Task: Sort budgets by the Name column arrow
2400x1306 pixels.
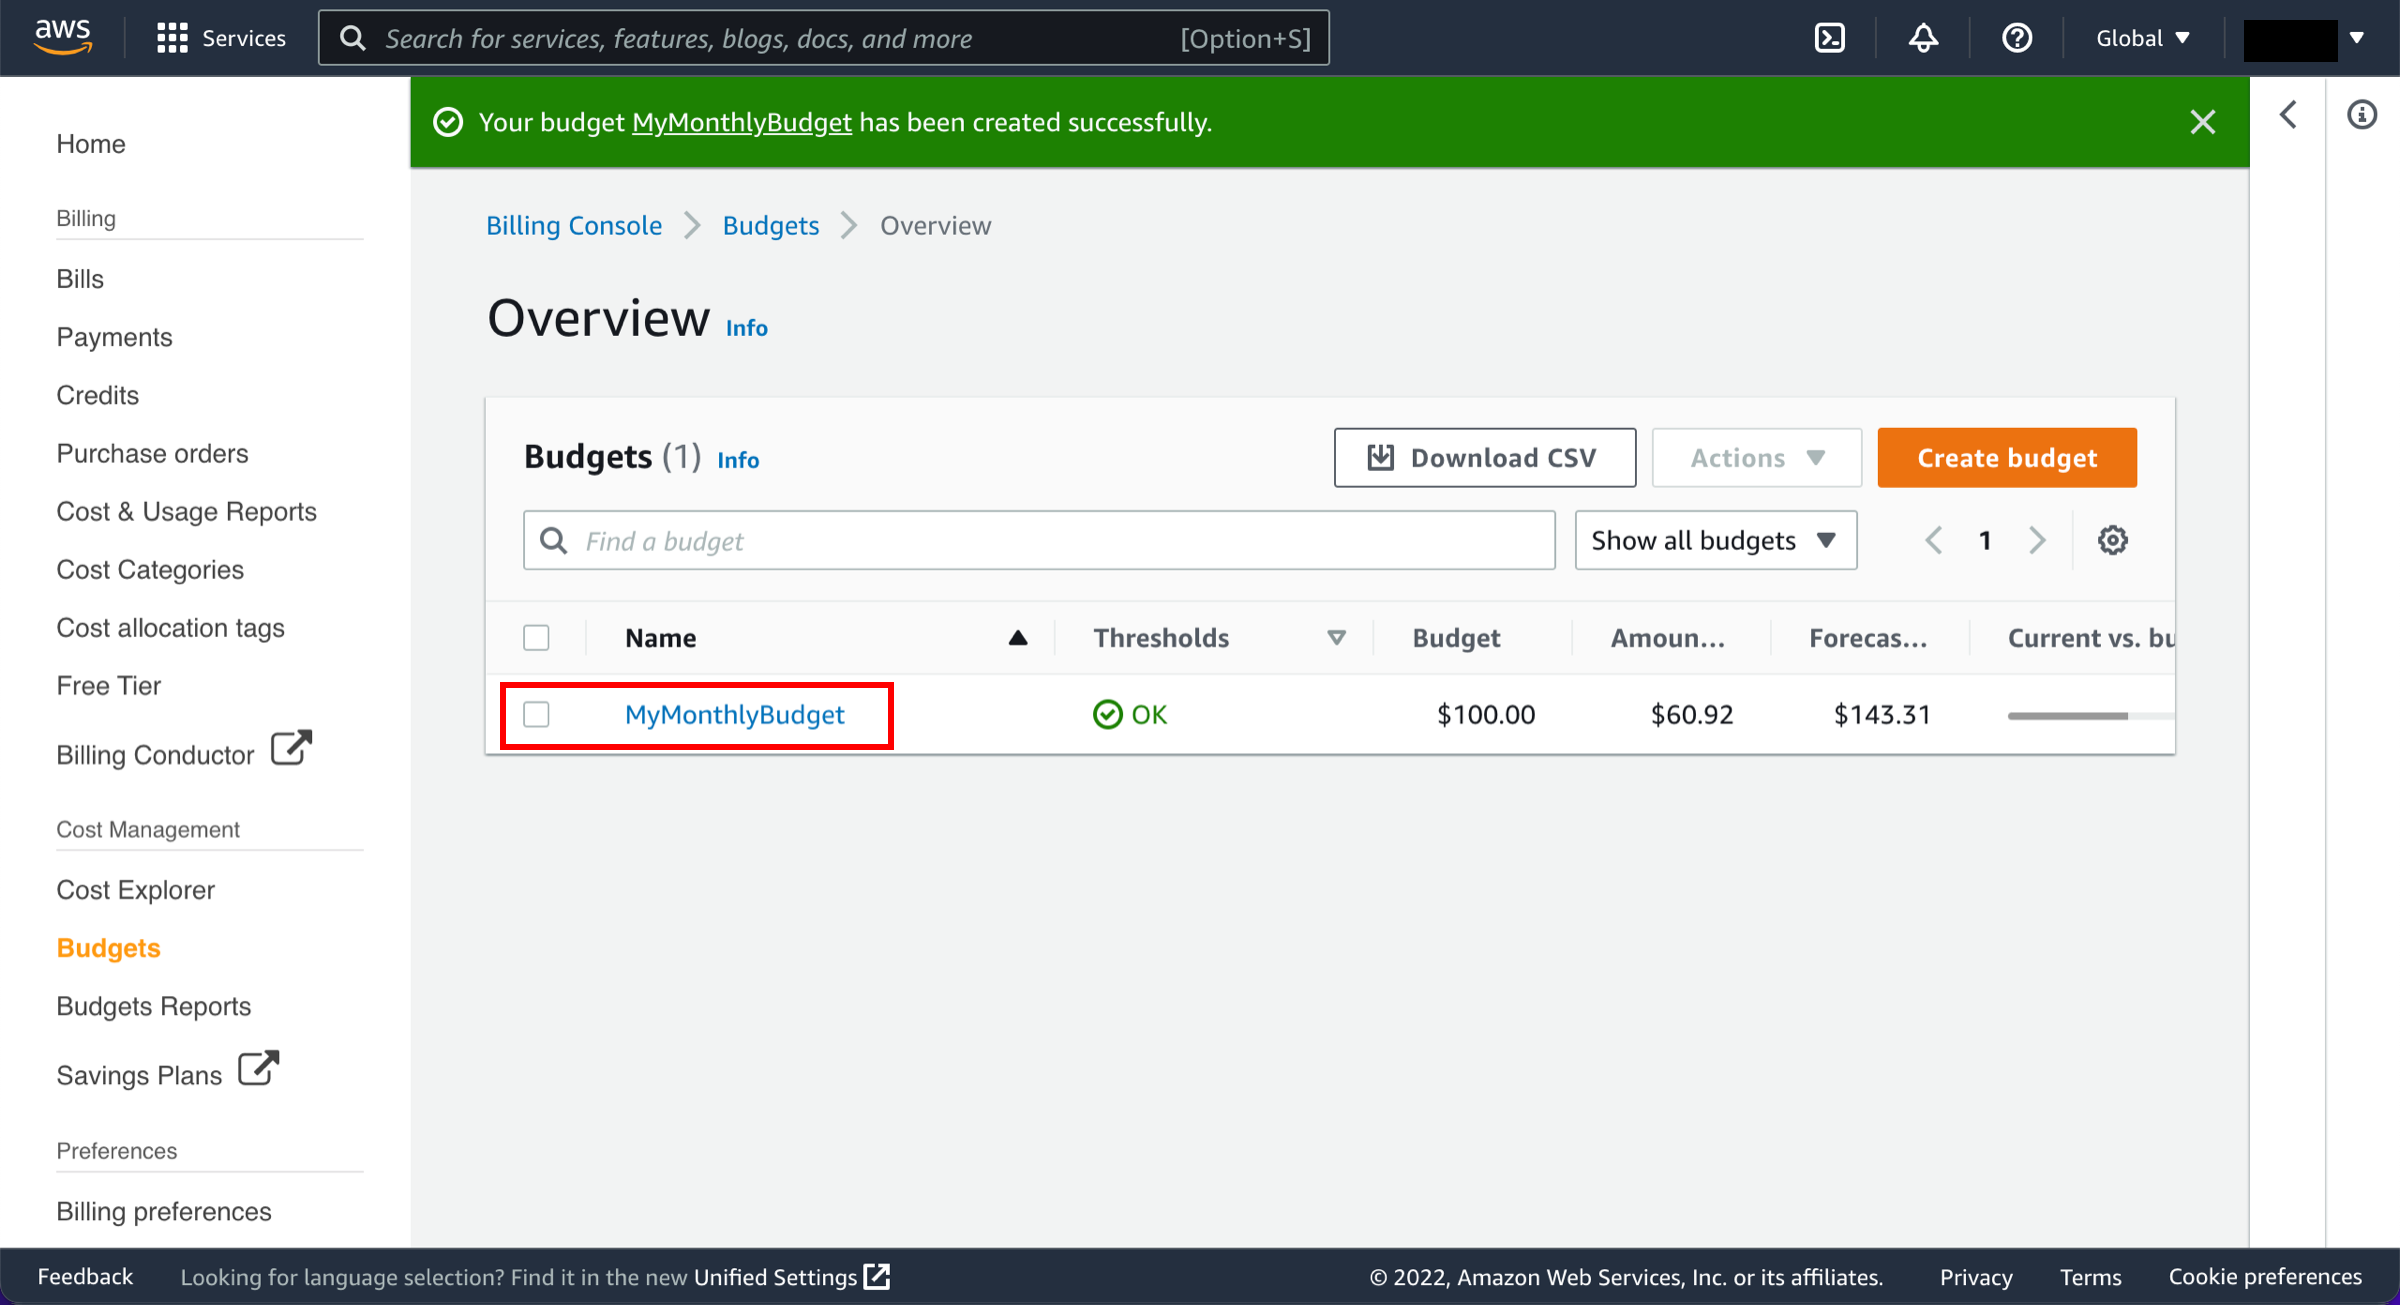Action: [1018, 638]
